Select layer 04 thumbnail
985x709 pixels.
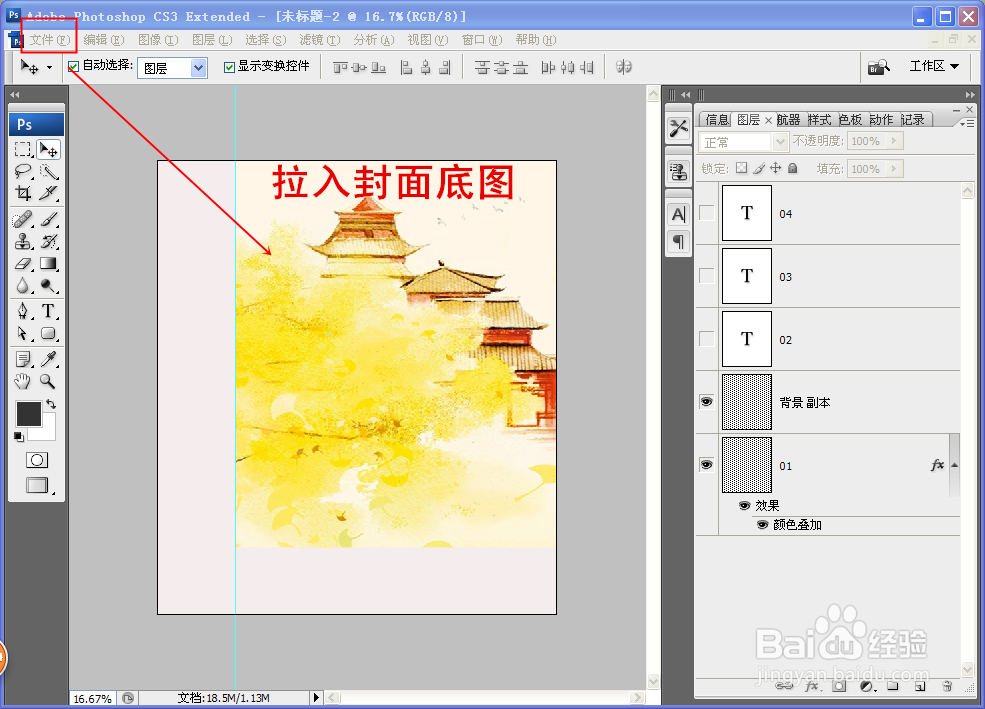[x=747, y=213]
